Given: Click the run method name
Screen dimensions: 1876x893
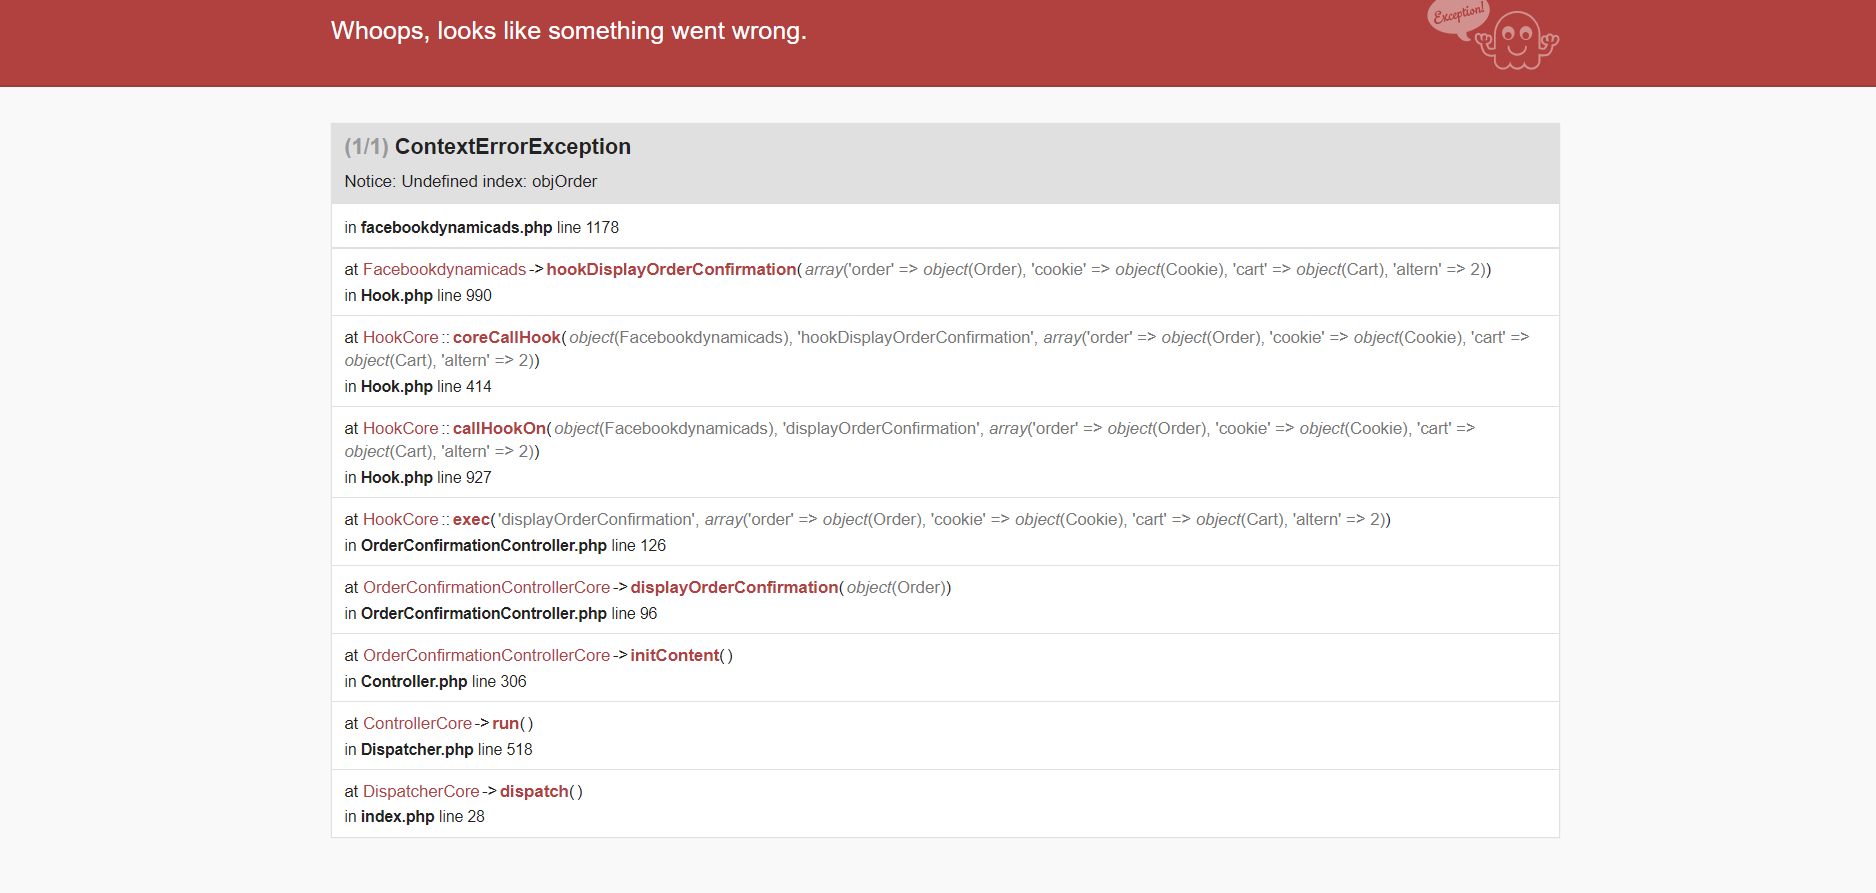Looking at the screenshot, I should [506, 724].
